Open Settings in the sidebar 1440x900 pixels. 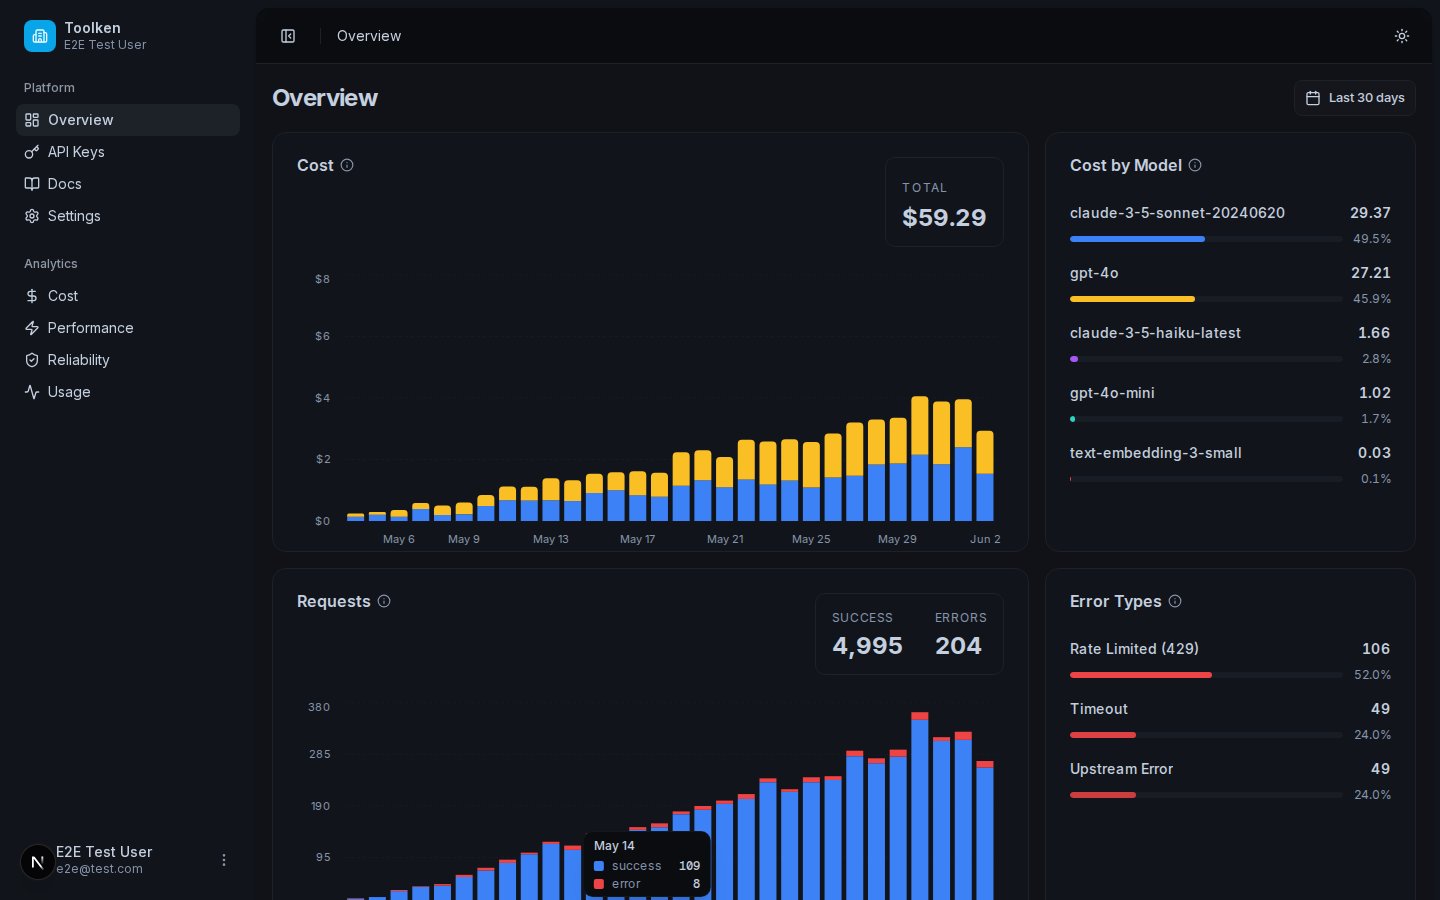coord(128,216)
